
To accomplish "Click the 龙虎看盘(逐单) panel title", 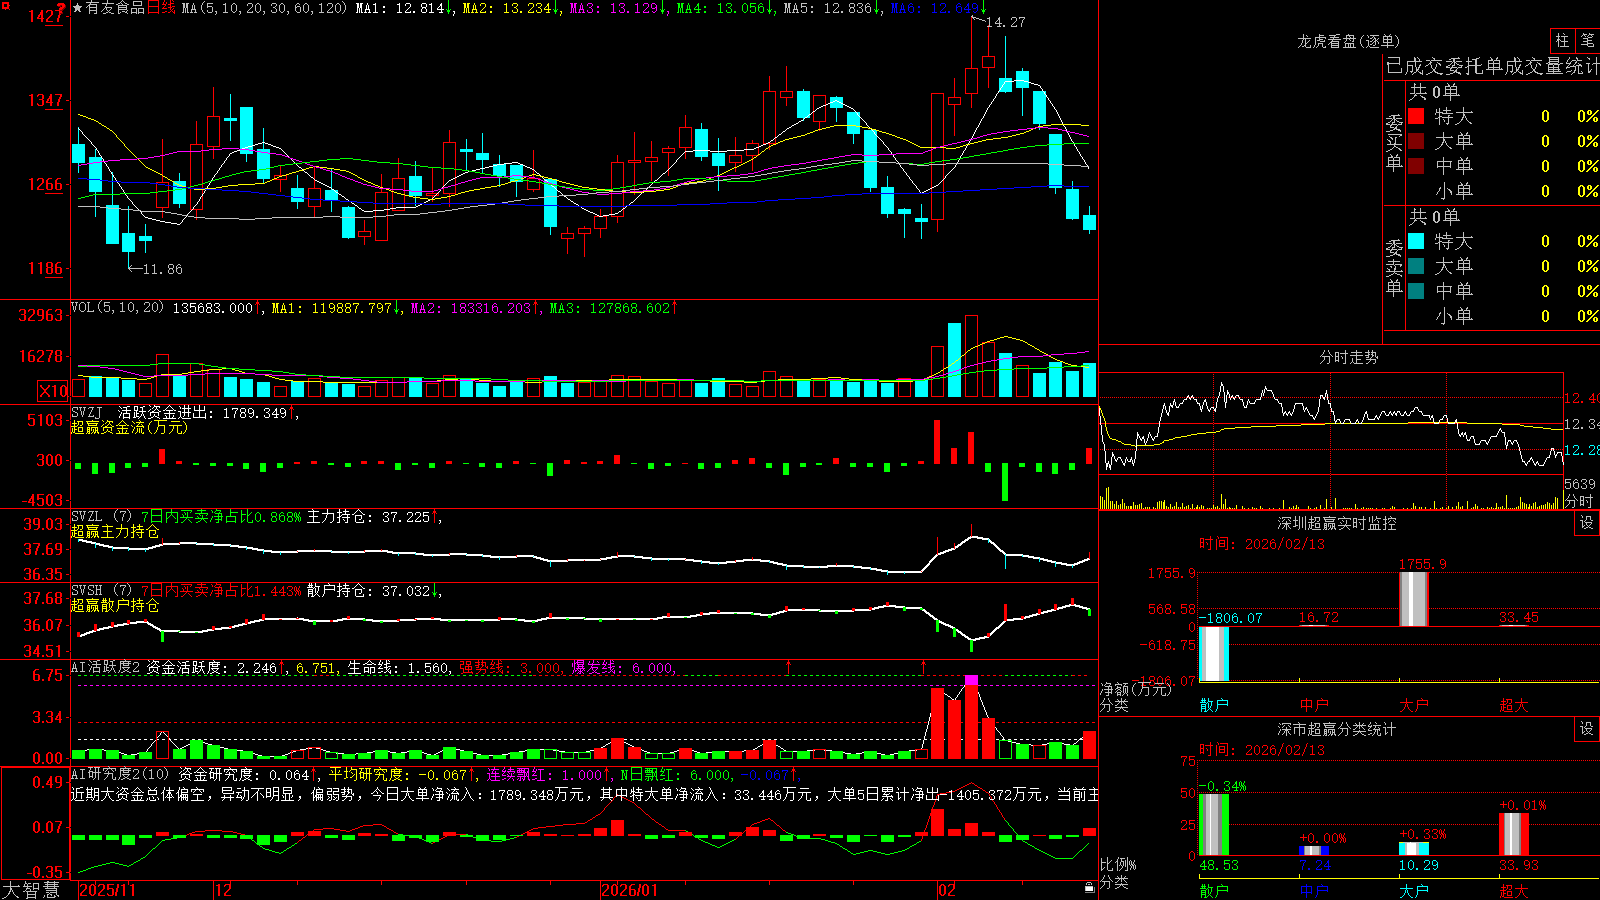I will tap(1348, 41).
